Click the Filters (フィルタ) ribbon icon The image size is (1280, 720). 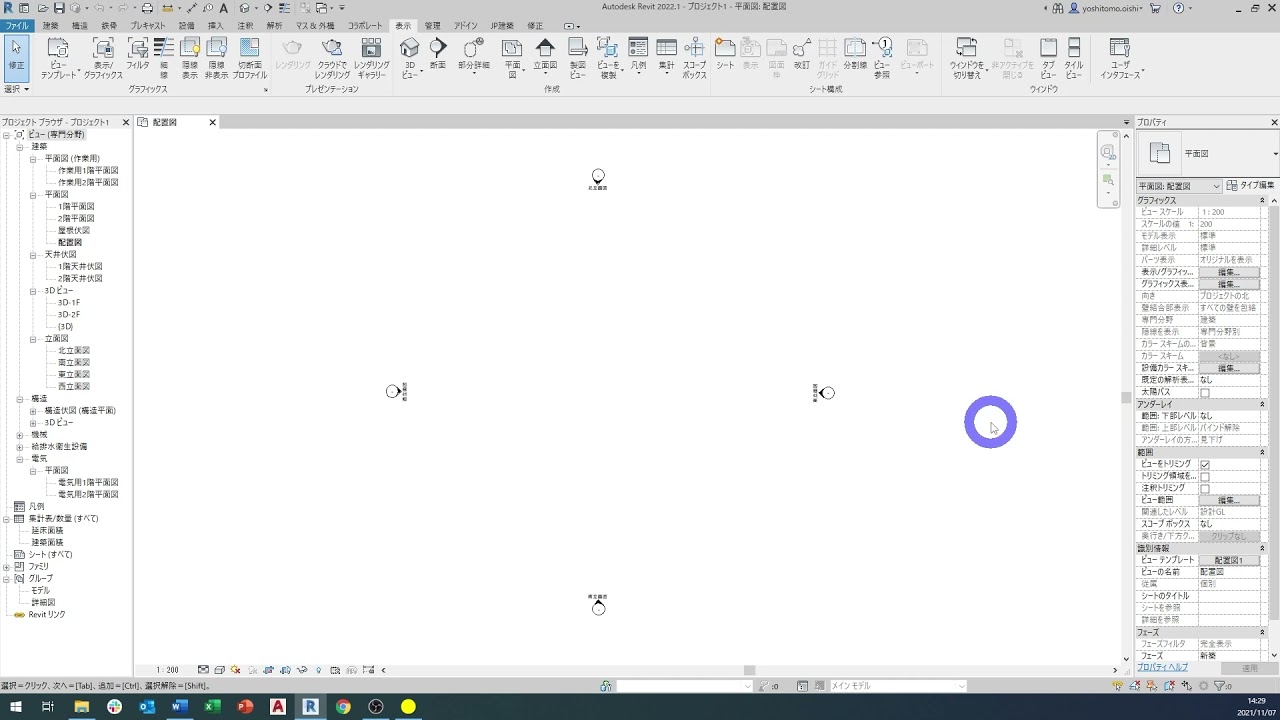[x=138, y=55]
